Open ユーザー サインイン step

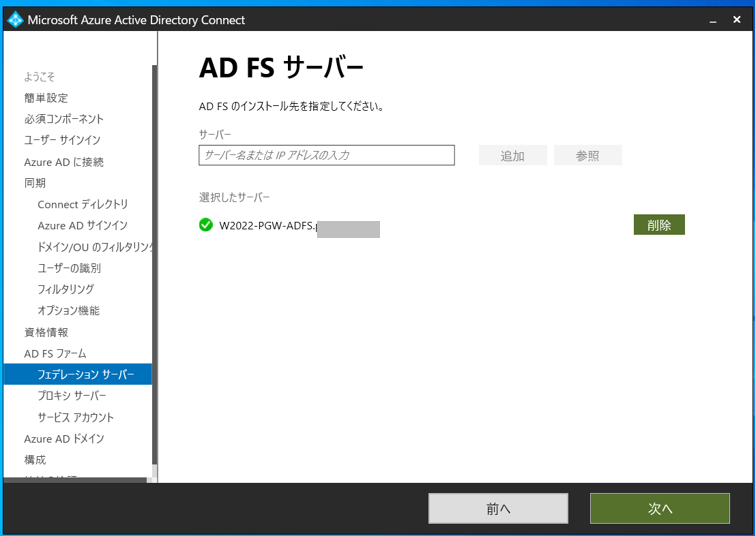[63, 140]
